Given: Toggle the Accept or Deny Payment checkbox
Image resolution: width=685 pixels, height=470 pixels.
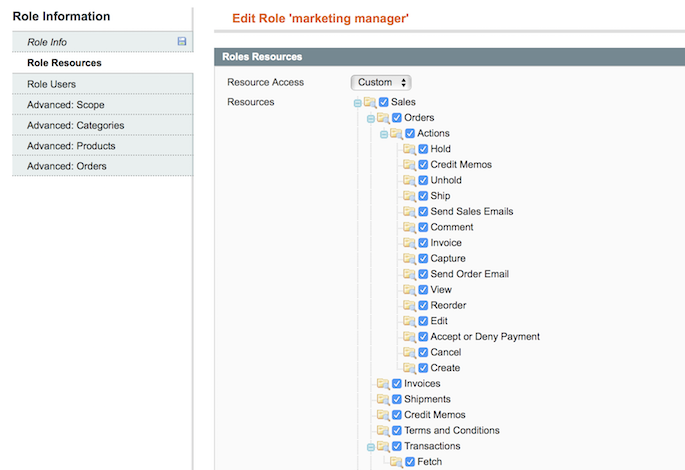Looking at the screenshot, I should tap(423, 337).
